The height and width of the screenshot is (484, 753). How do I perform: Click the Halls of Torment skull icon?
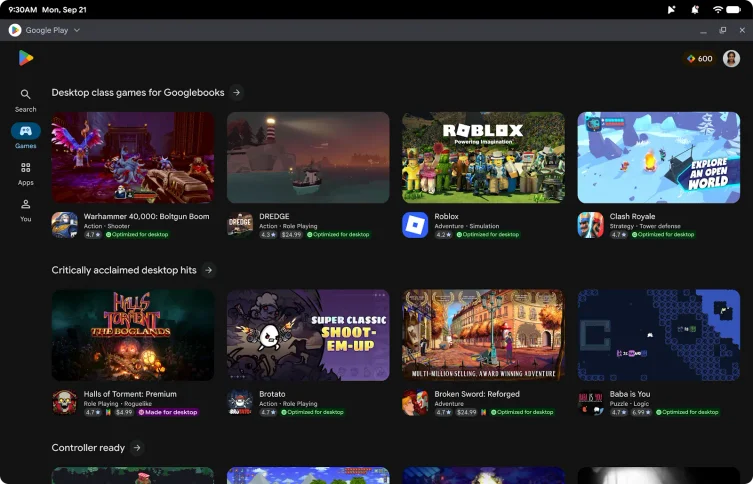click(64, 402)
